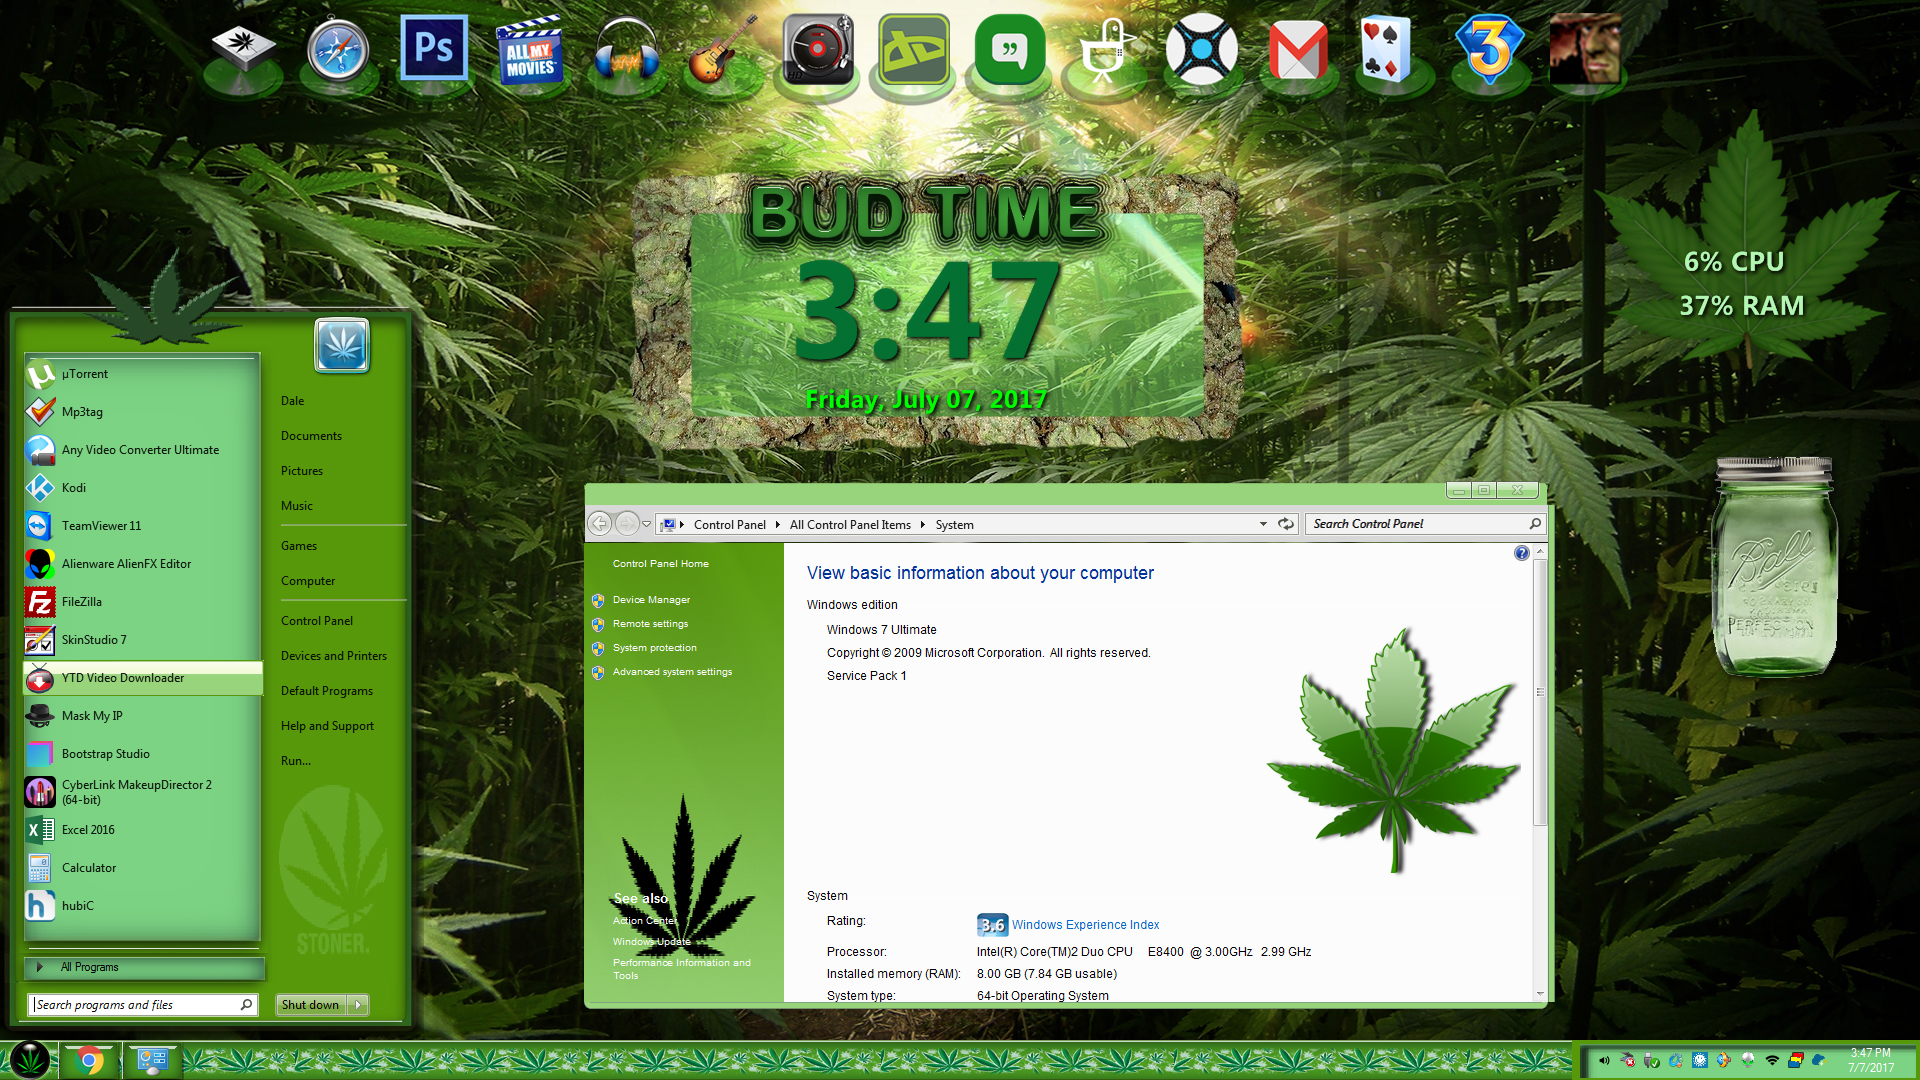Open the Sonarr dock icon
This screenshot has height=1080, width=1920.
[x=1202, y=50]
